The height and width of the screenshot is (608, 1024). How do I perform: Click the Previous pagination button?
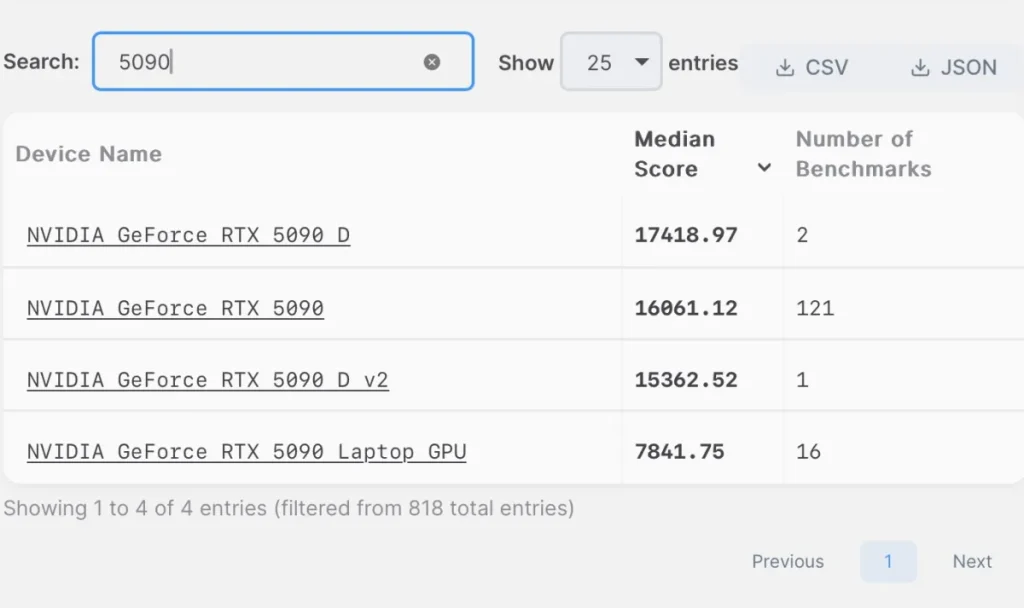coord(788,562)
